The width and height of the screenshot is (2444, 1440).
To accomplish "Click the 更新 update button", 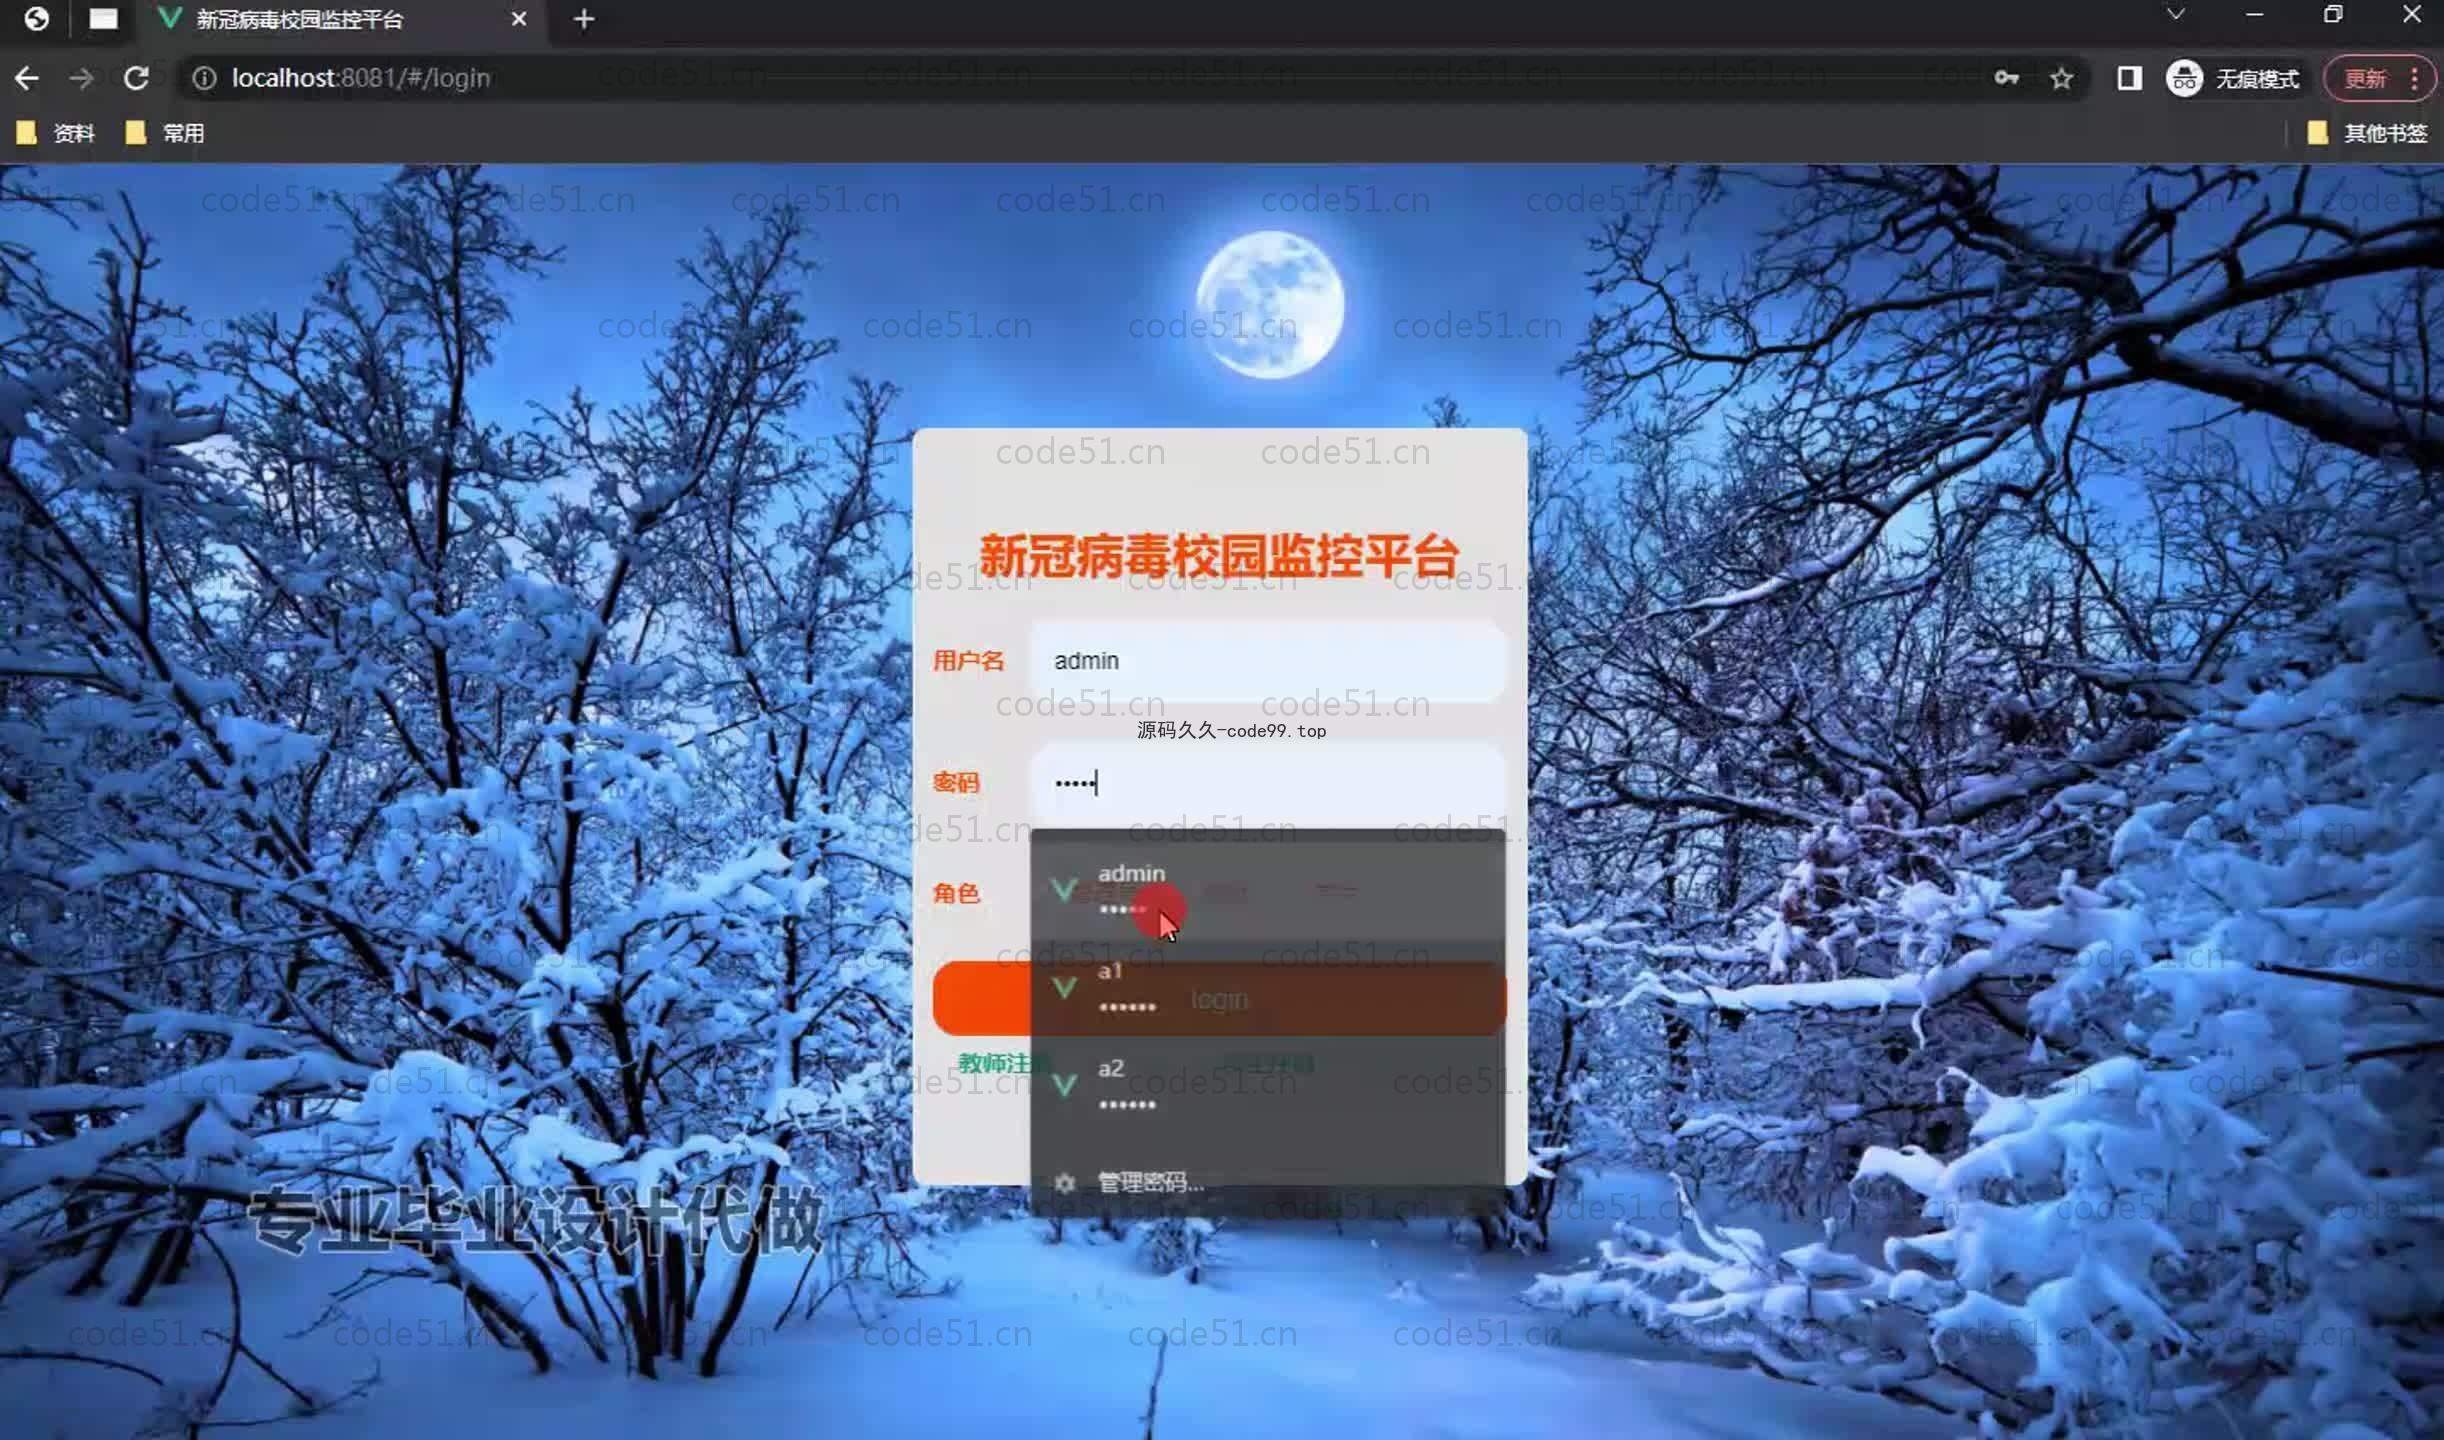I will point(2380,78).
